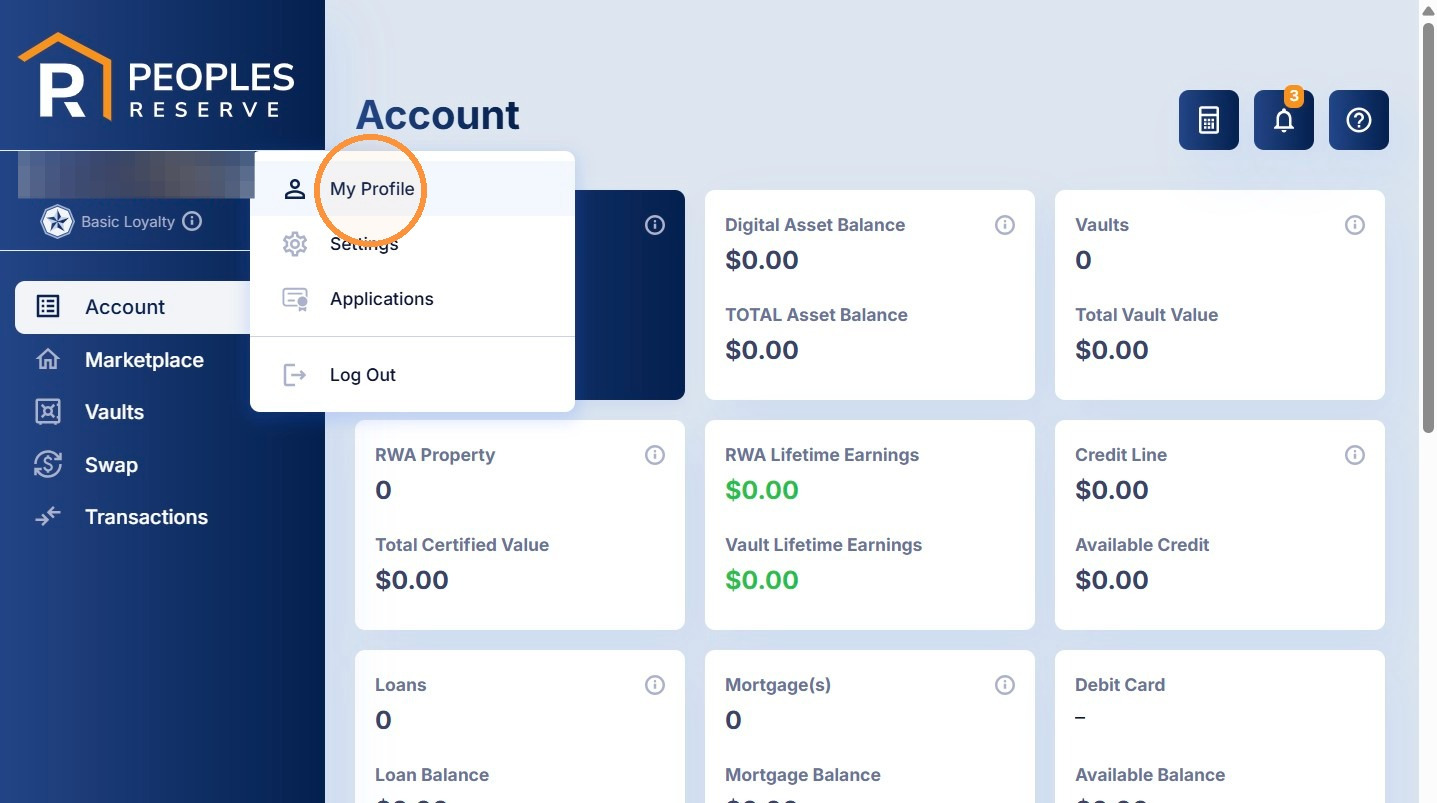Click the RWA Property info icon
Image resolution: width=1437 pixels, height=803 pixels.
pos(654,455)
